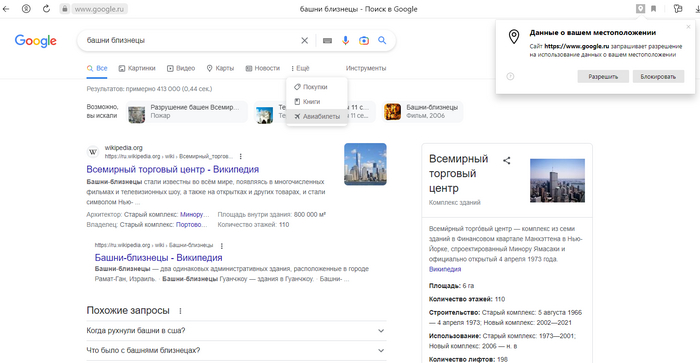Open the Википедия link in knowledge panel
The width and height of the screenshot is (700, 363).
(x=445, y=269)
